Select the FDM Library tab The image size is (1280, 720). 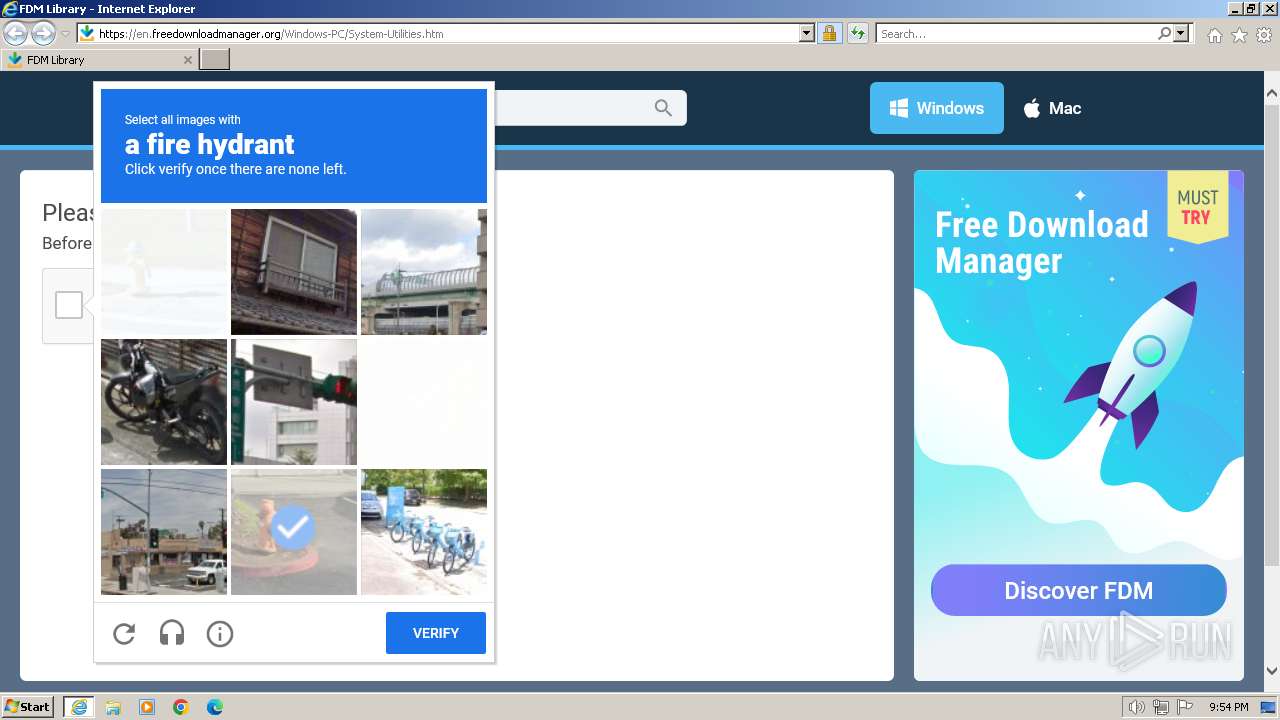tap(99, 60)
